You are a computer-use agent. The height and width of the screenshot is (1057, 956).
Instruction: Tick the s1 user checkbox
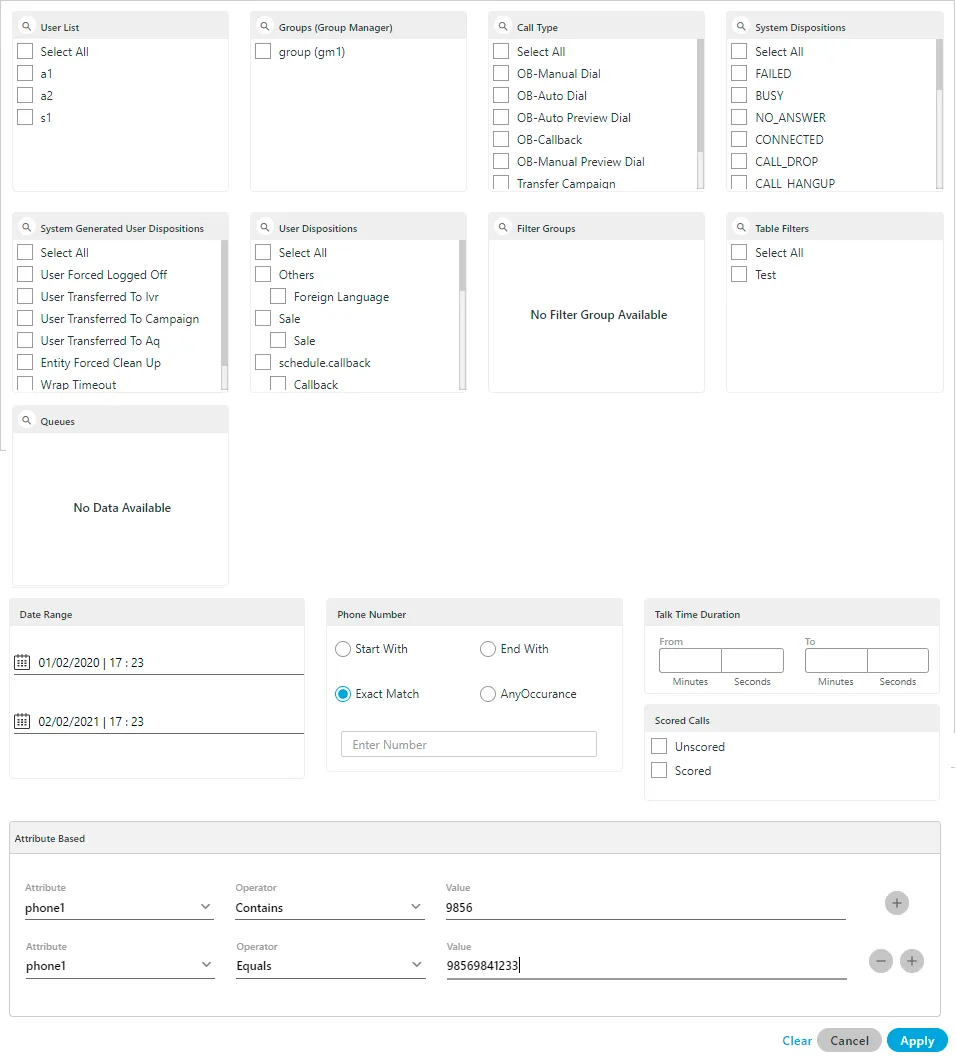(x=25, y=117)
